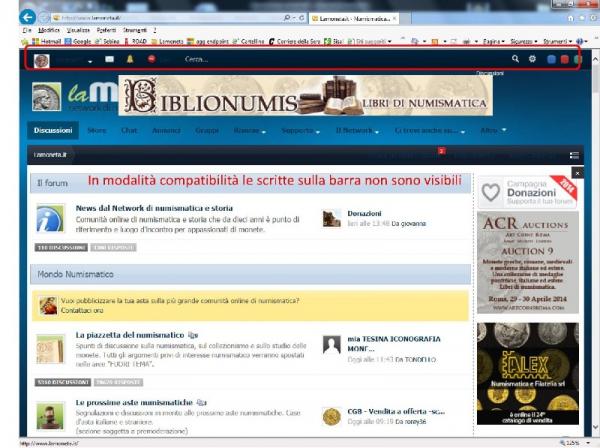The image size is (600, 448).
Task: Open the Hotmail favorites bookmark
Action: click(46, 41)
